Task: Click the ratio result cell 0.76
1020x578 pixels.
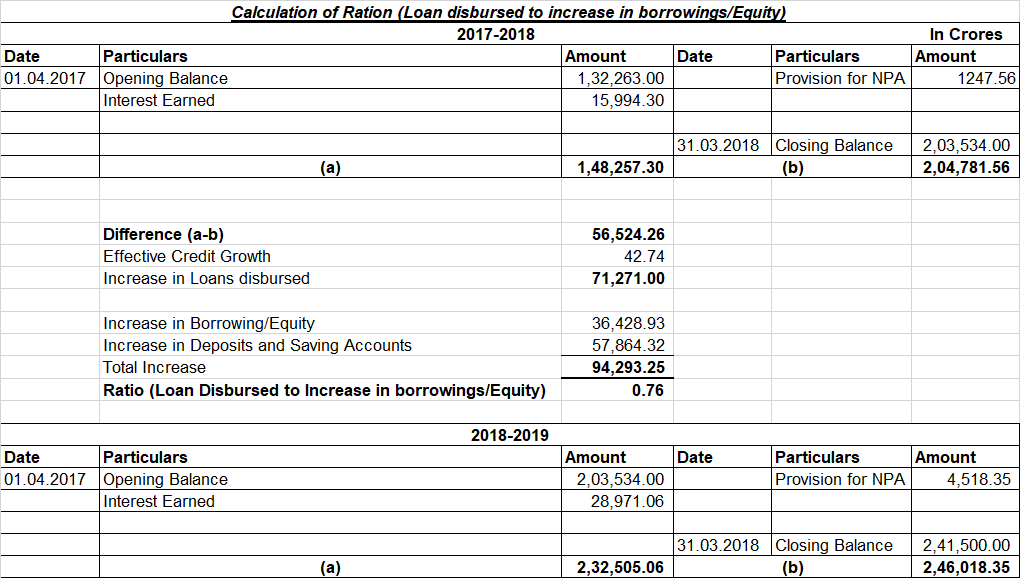Action: pyautogui.click(x=647, y=390)
